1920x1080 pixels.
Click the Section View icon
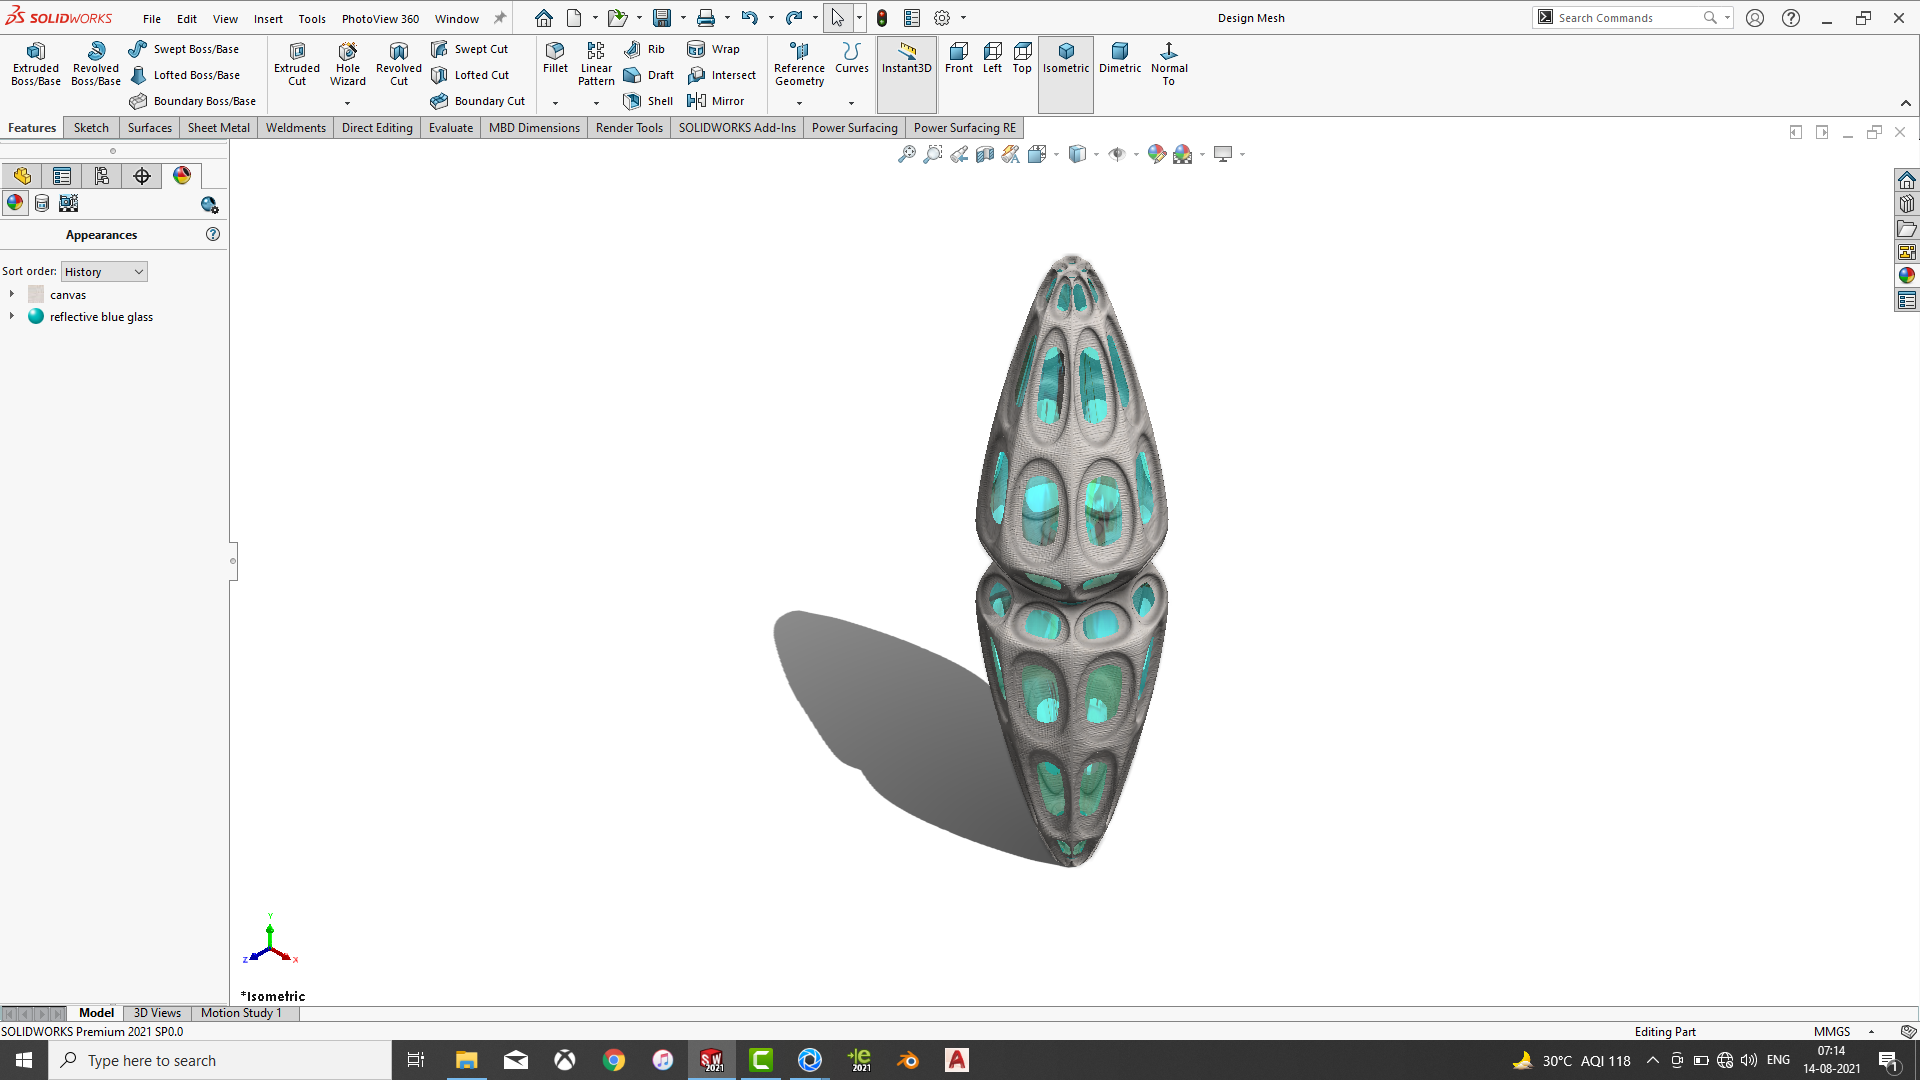(985, 154)
